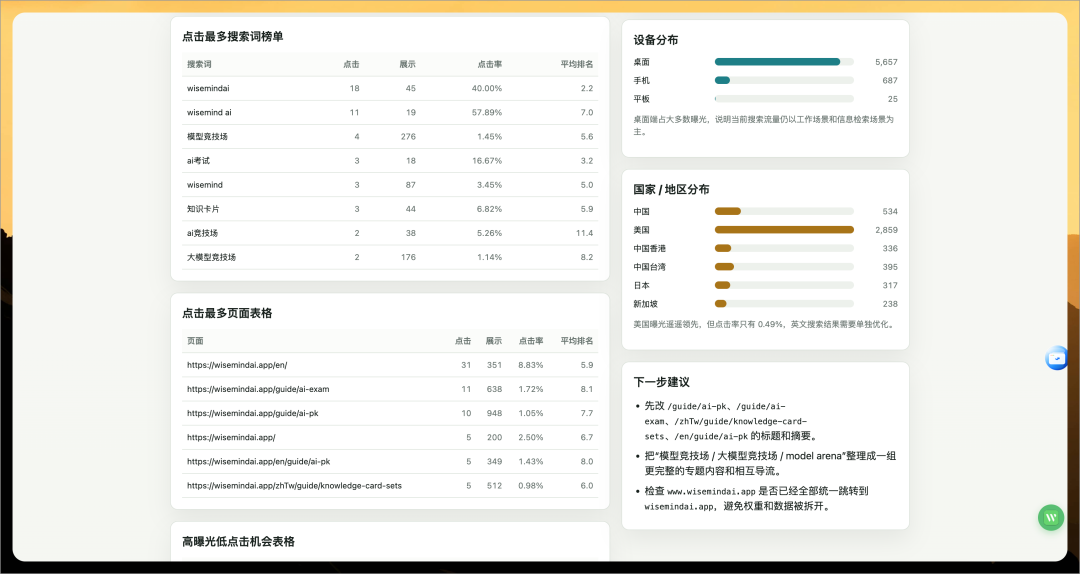Click the 桌面 device distribution bar
The image size is (1080, 574).
784,62
